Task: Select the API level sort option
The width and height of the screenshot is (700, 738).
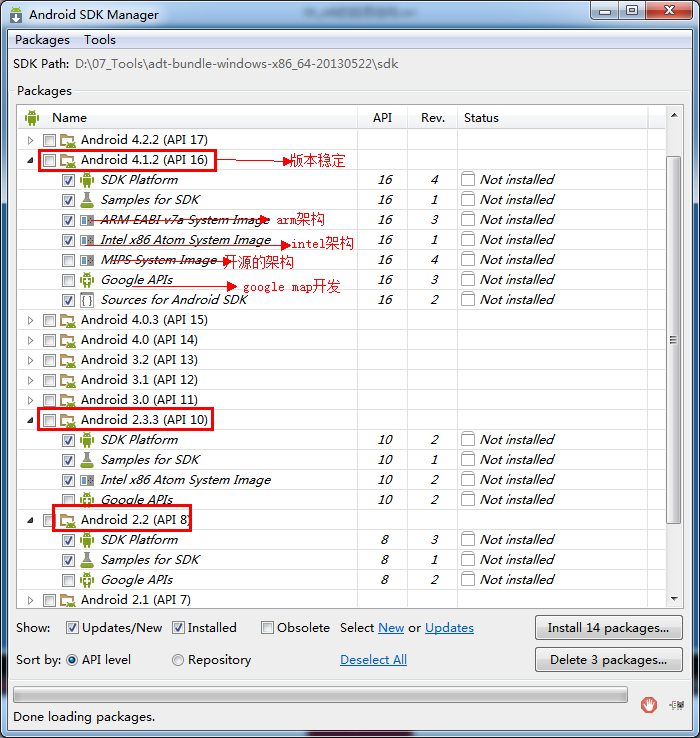Action: point(72,660)
